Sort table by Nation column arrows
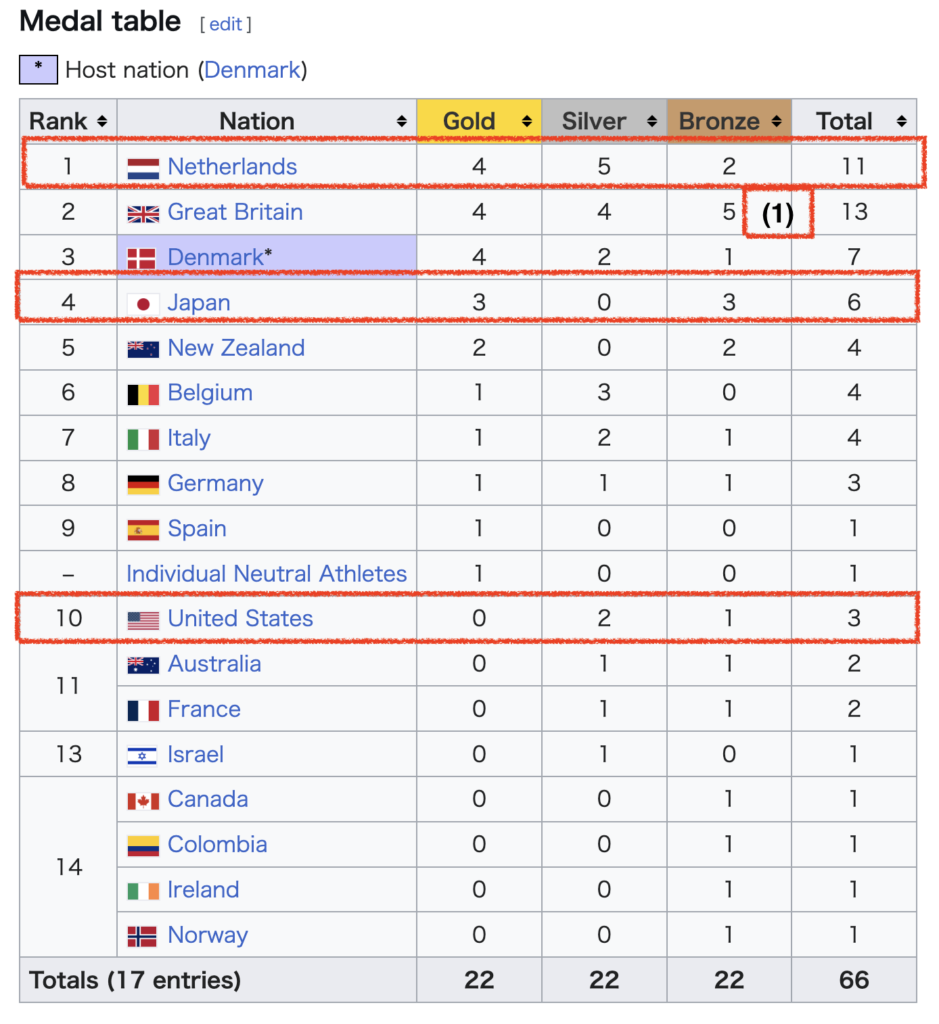The width and height of the screenshot is (939, 1024). 402,122
